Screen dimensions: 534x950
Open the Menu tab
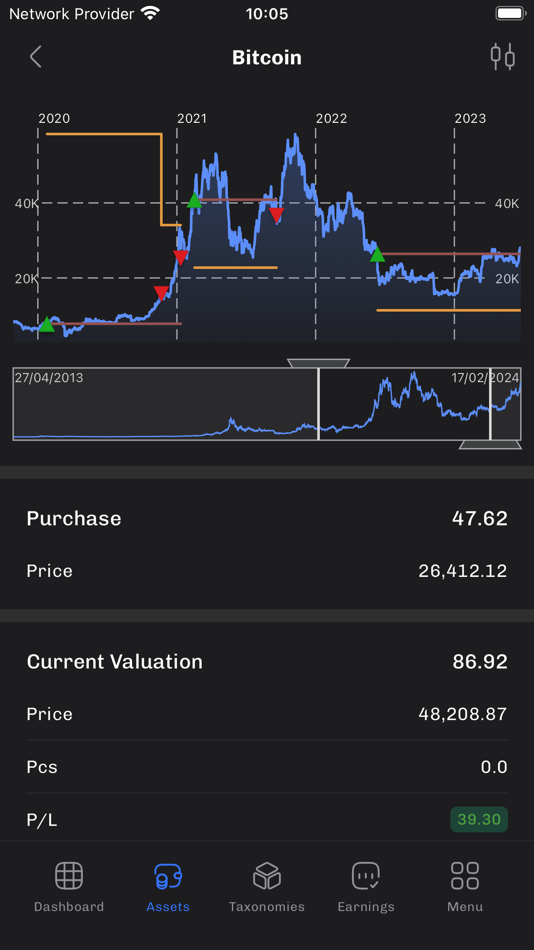tap(465, 887)
